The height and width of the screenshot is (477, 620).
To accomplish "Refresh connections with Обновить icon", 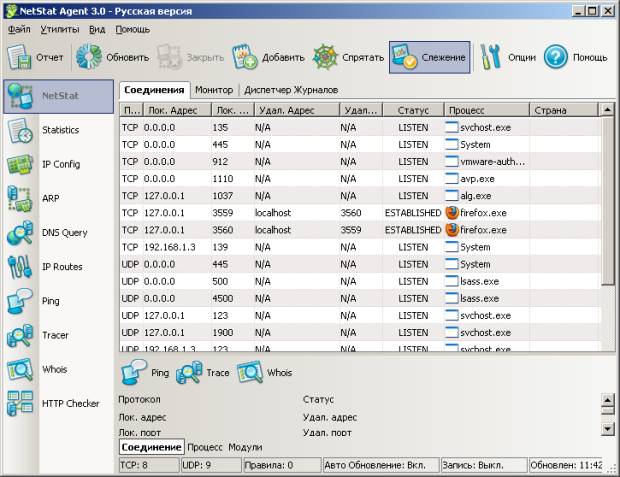I will click(88, 57).
